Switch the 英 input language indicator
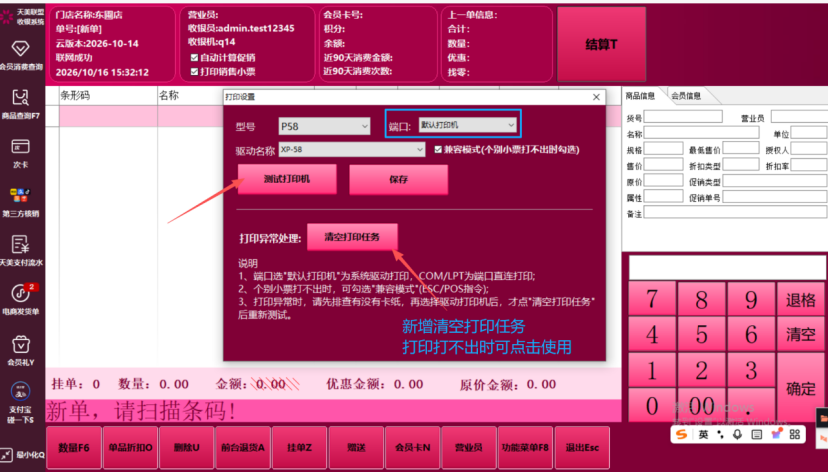 (x=703, y=434)
